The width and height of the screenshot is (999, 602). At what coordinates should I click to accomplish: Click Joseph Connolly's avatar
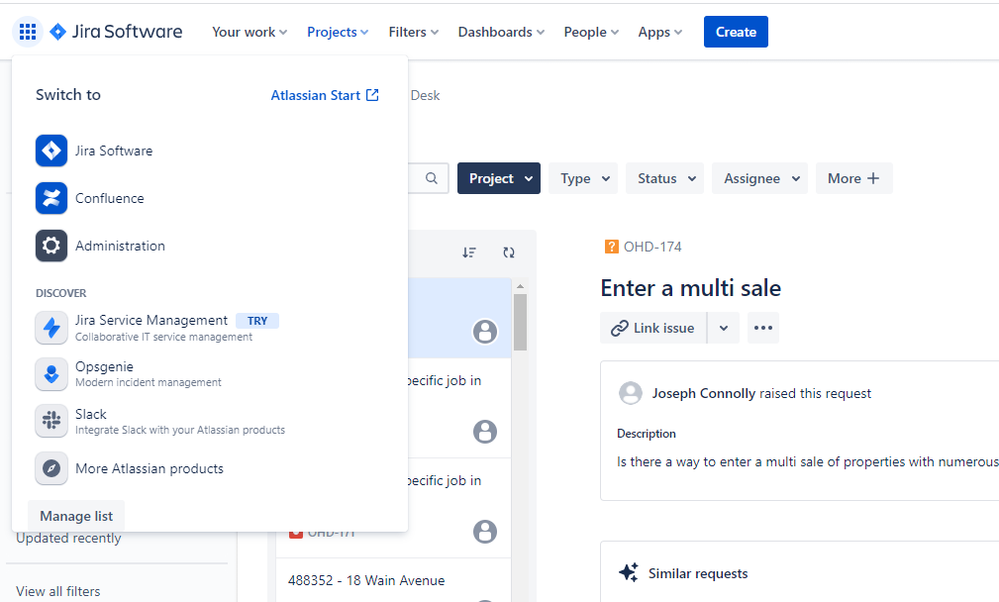(x=631, y=393)
